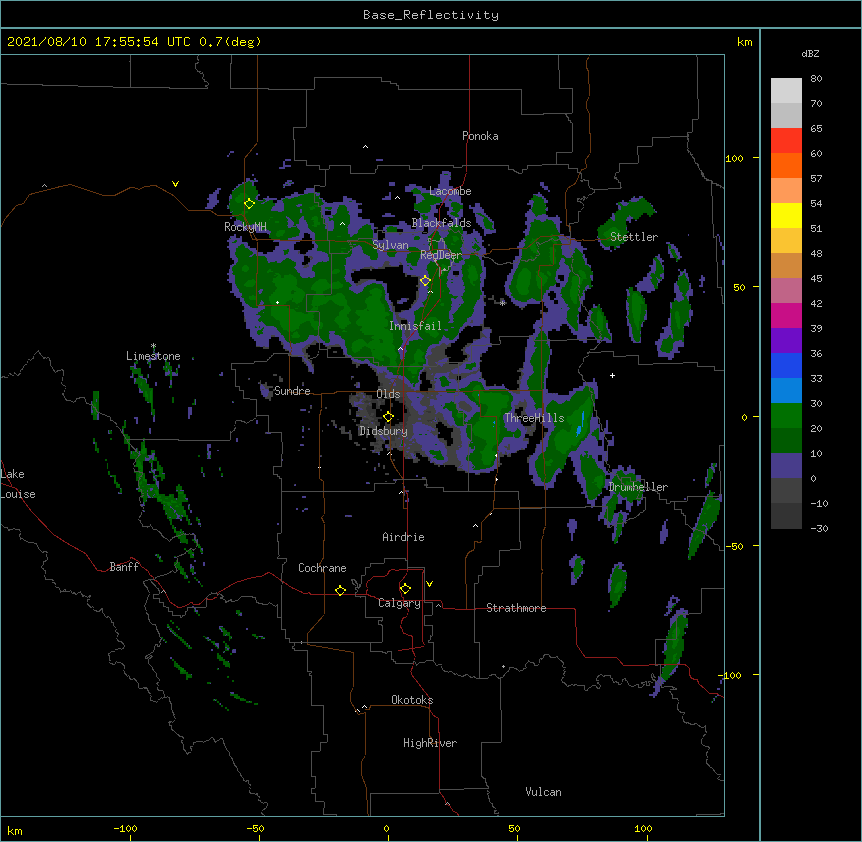
Task: Pick the yellow 54-51 dBZ legend color
Action: coord(786,215)
